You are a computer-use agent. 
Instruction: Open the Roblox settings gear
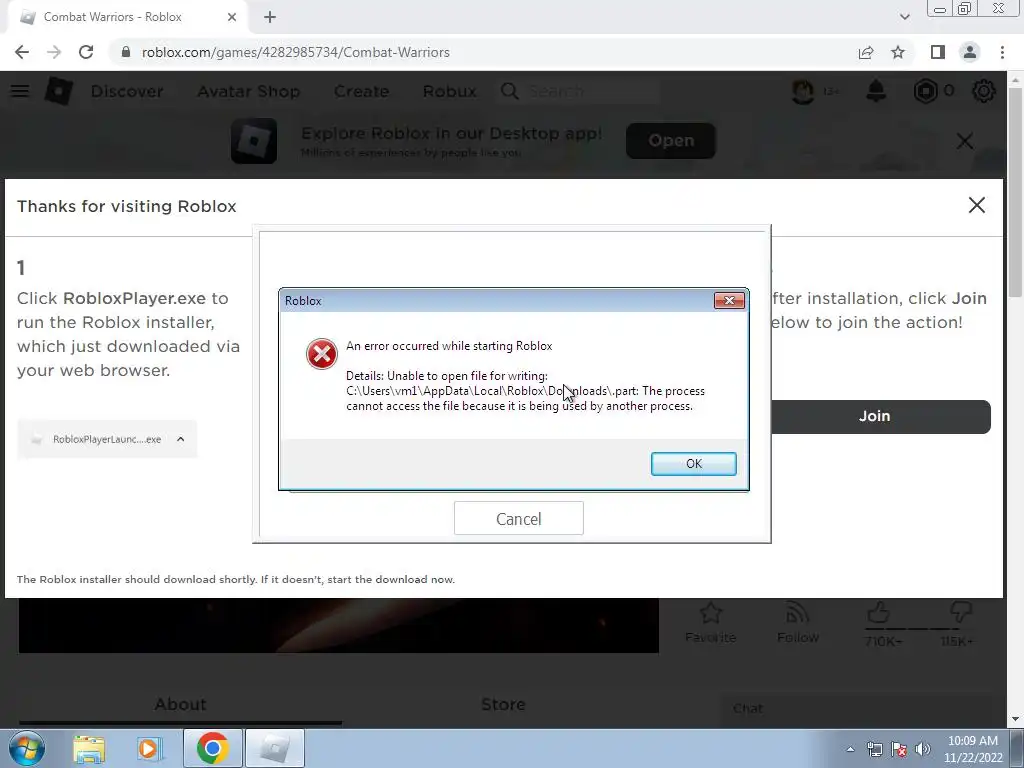984,91
